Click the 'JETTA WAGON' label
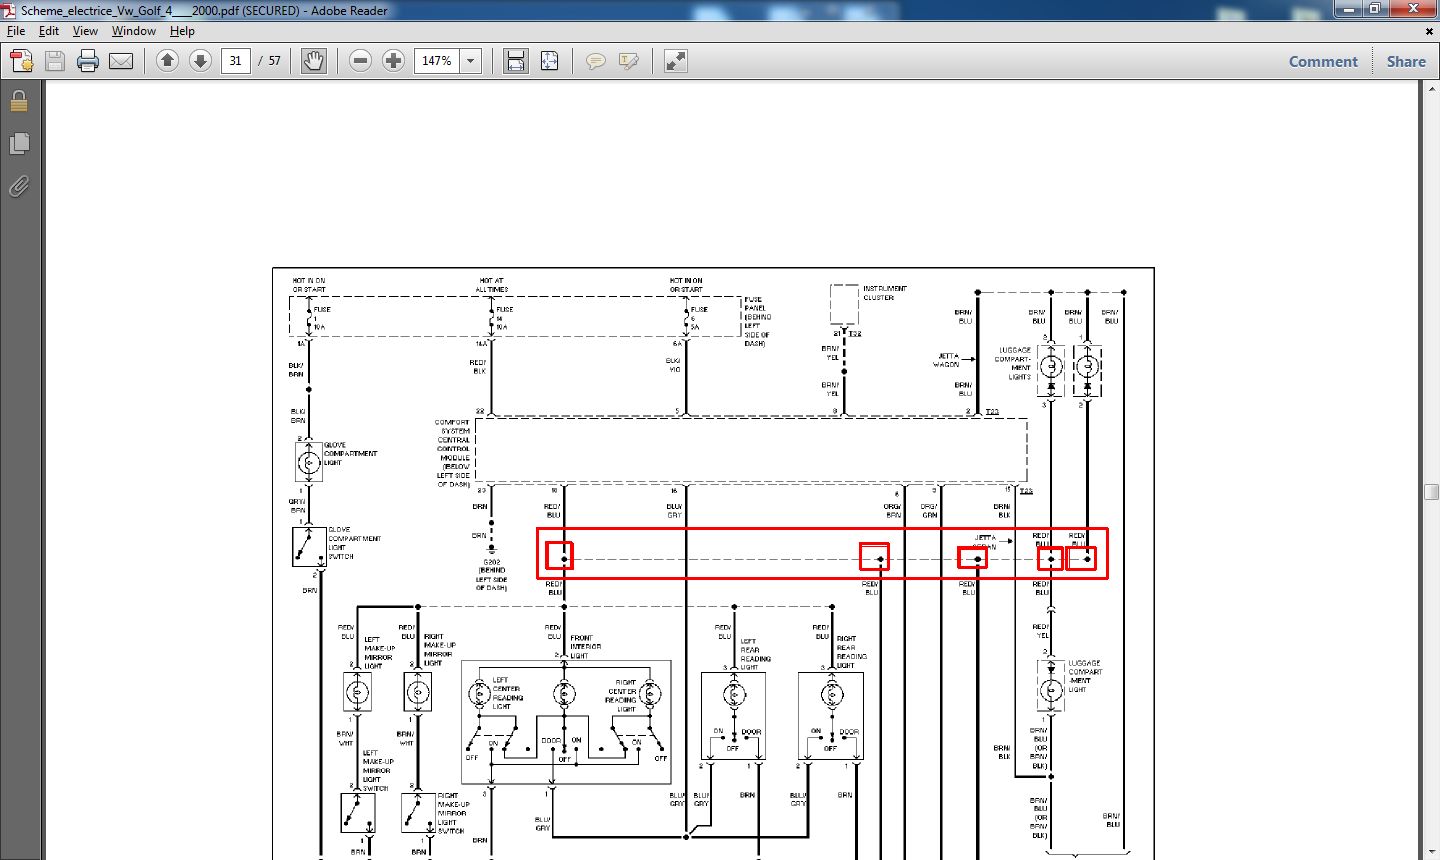The height and width of the screenshot is (860, 1440). (948, 360)
